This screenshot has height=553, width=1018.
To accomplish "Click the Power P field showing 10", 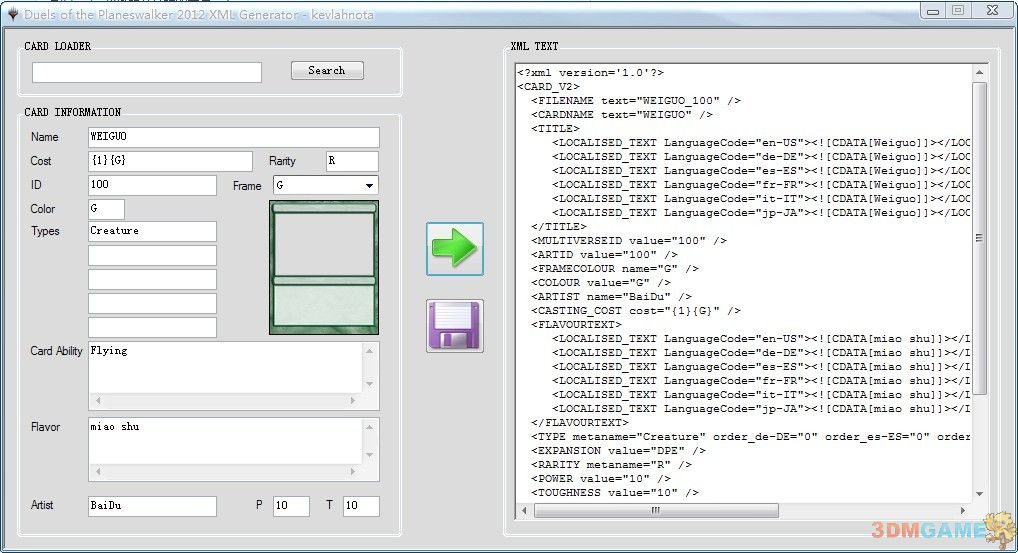I will (291, 506).
